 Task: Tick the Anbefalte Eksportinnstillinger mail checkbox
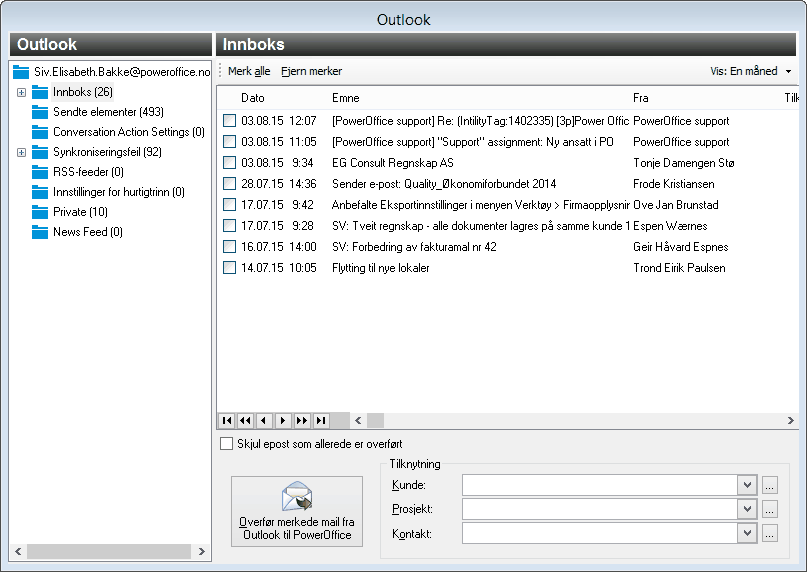click(x=229, y=205)
